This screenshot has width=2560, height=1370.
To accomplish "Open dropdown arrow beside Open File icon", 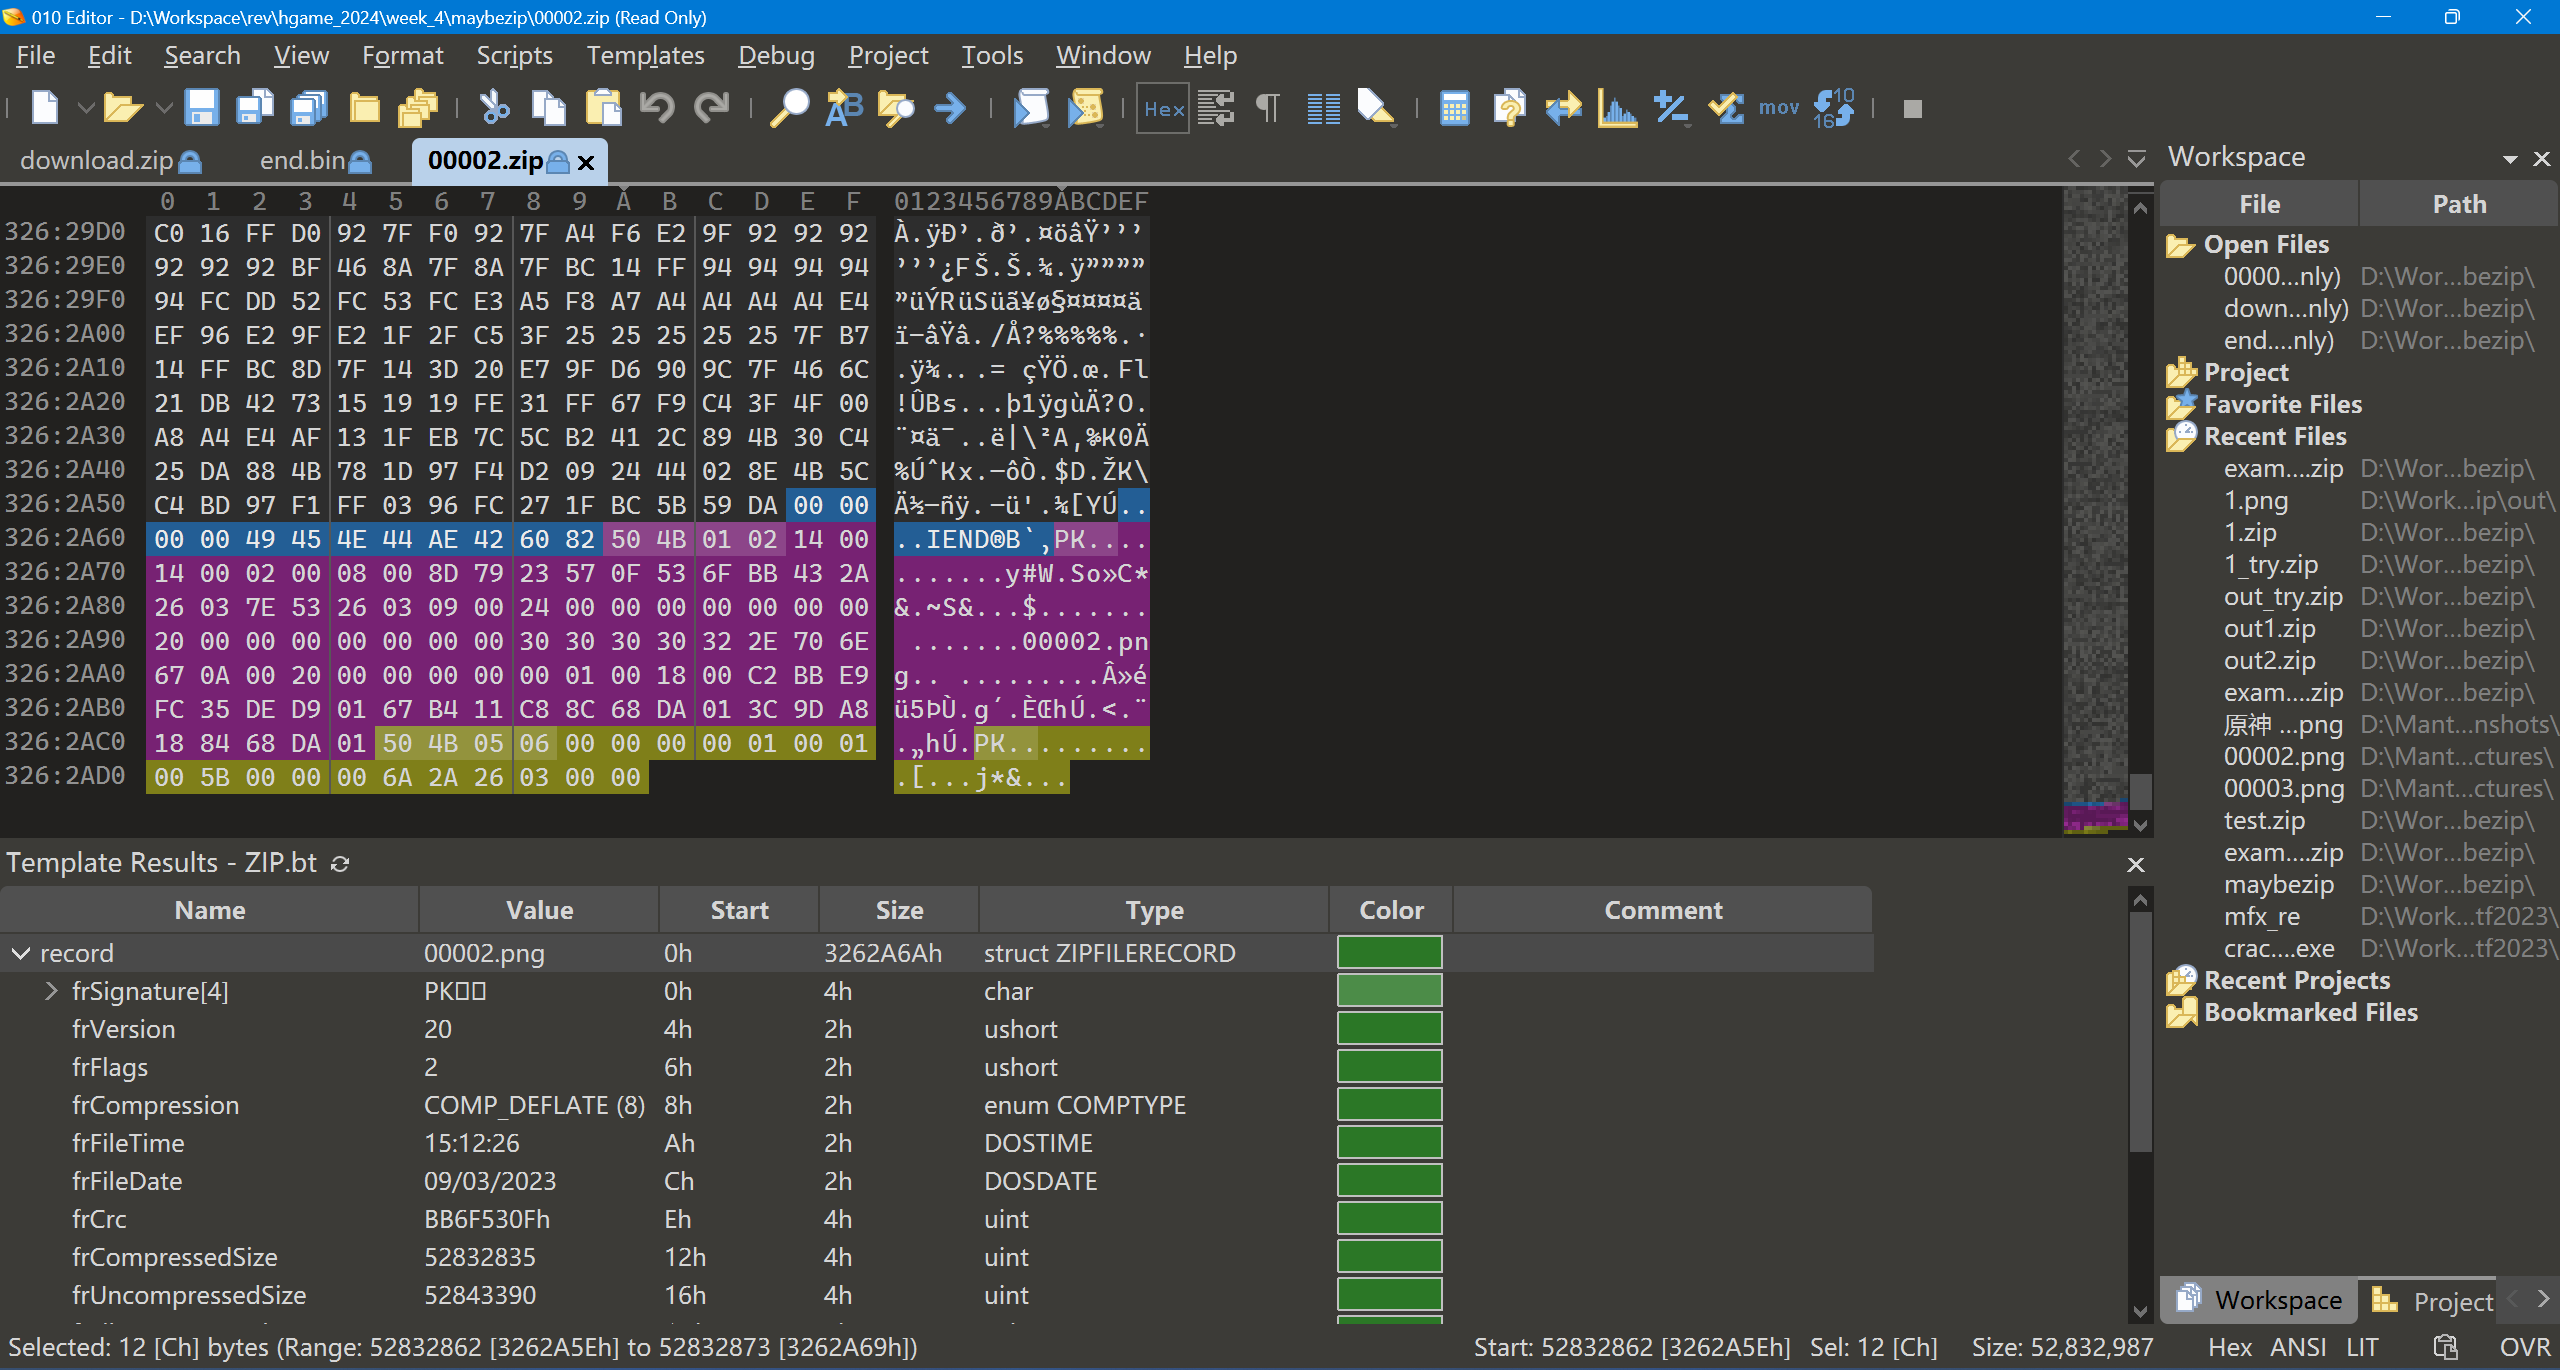I will (x=164, y=108).
